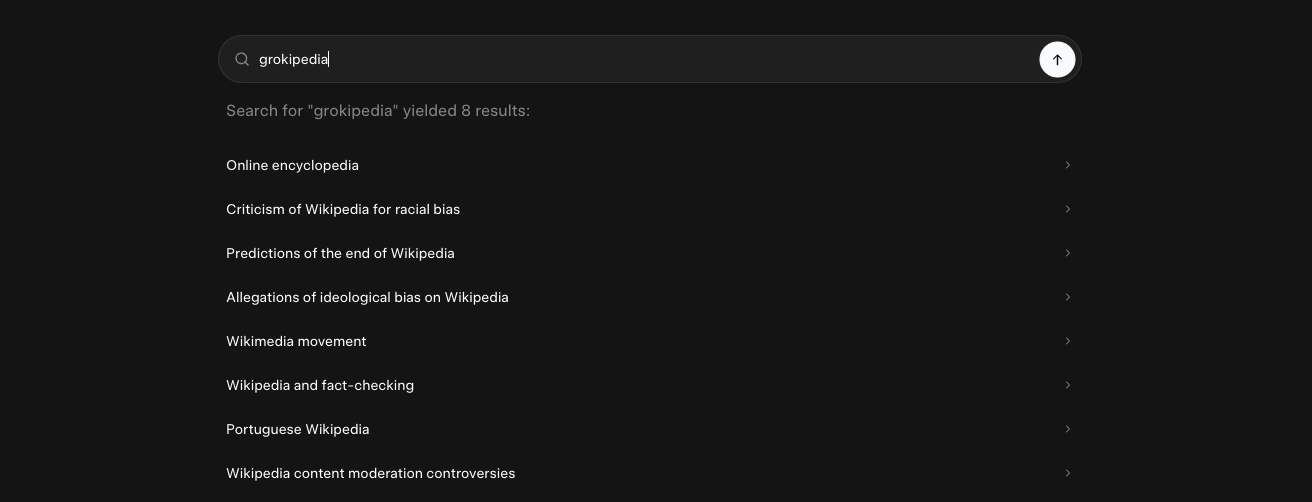Click chevron beside Allegations of ideological bias

point(1067,297)
